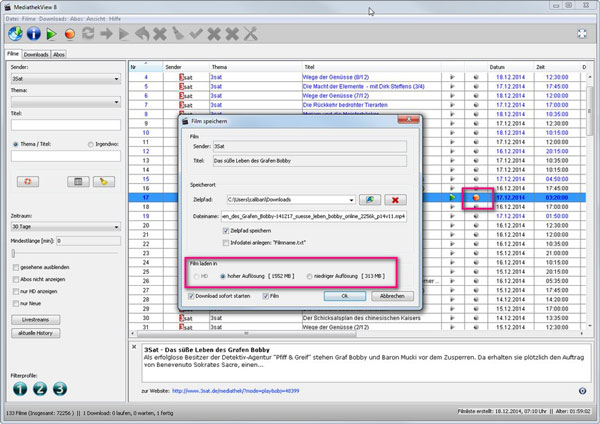Click the grey undo arrow toolbar icon

142,34
